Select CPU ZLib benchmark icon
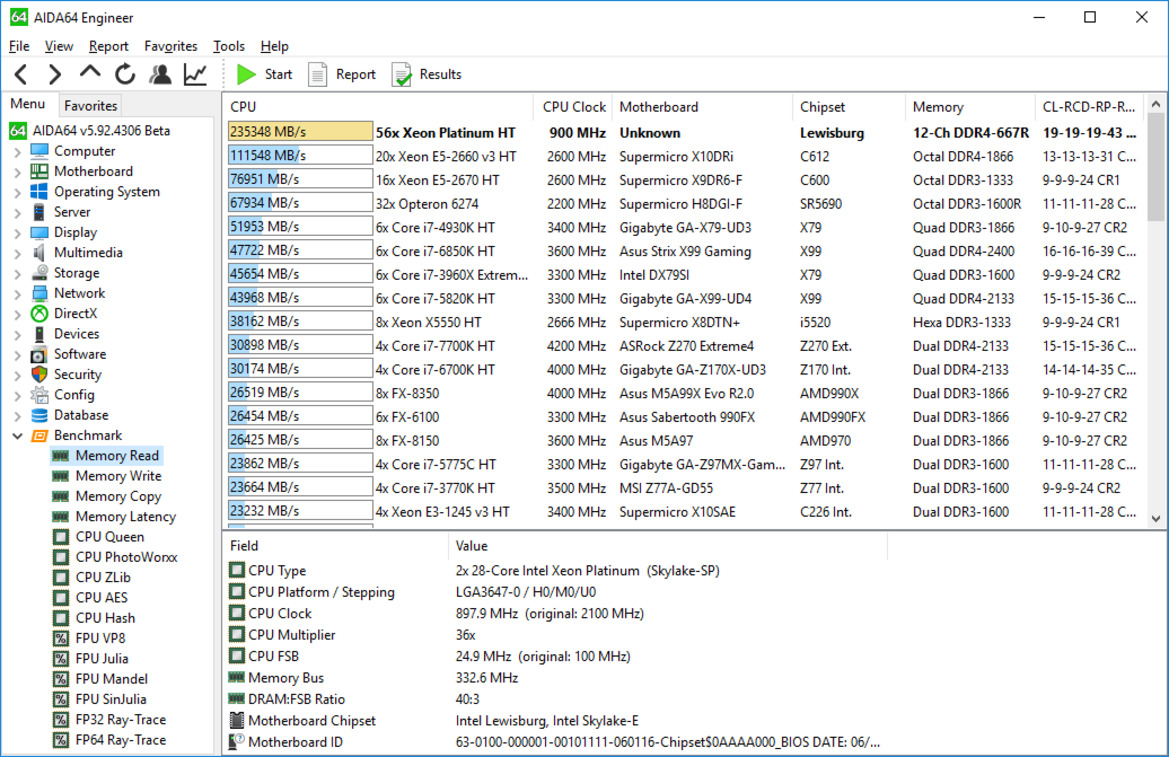Image resolution: width=1169 pixels, height=757 pixels. click(60, 577)
